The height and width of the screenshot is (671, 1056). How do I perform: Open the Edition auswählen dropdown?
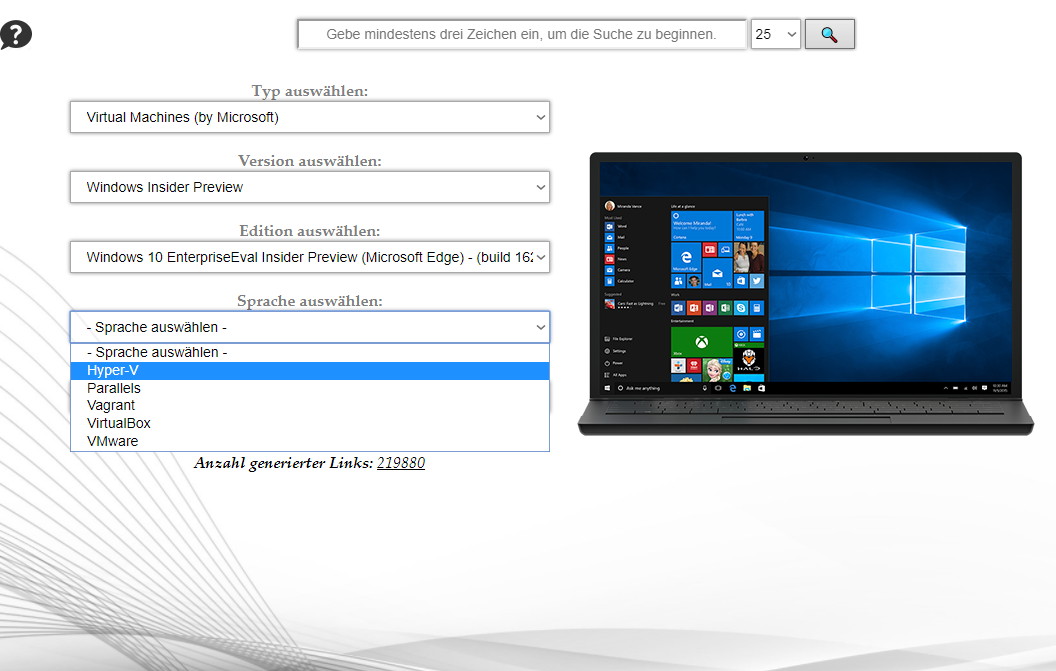[310, 257]
